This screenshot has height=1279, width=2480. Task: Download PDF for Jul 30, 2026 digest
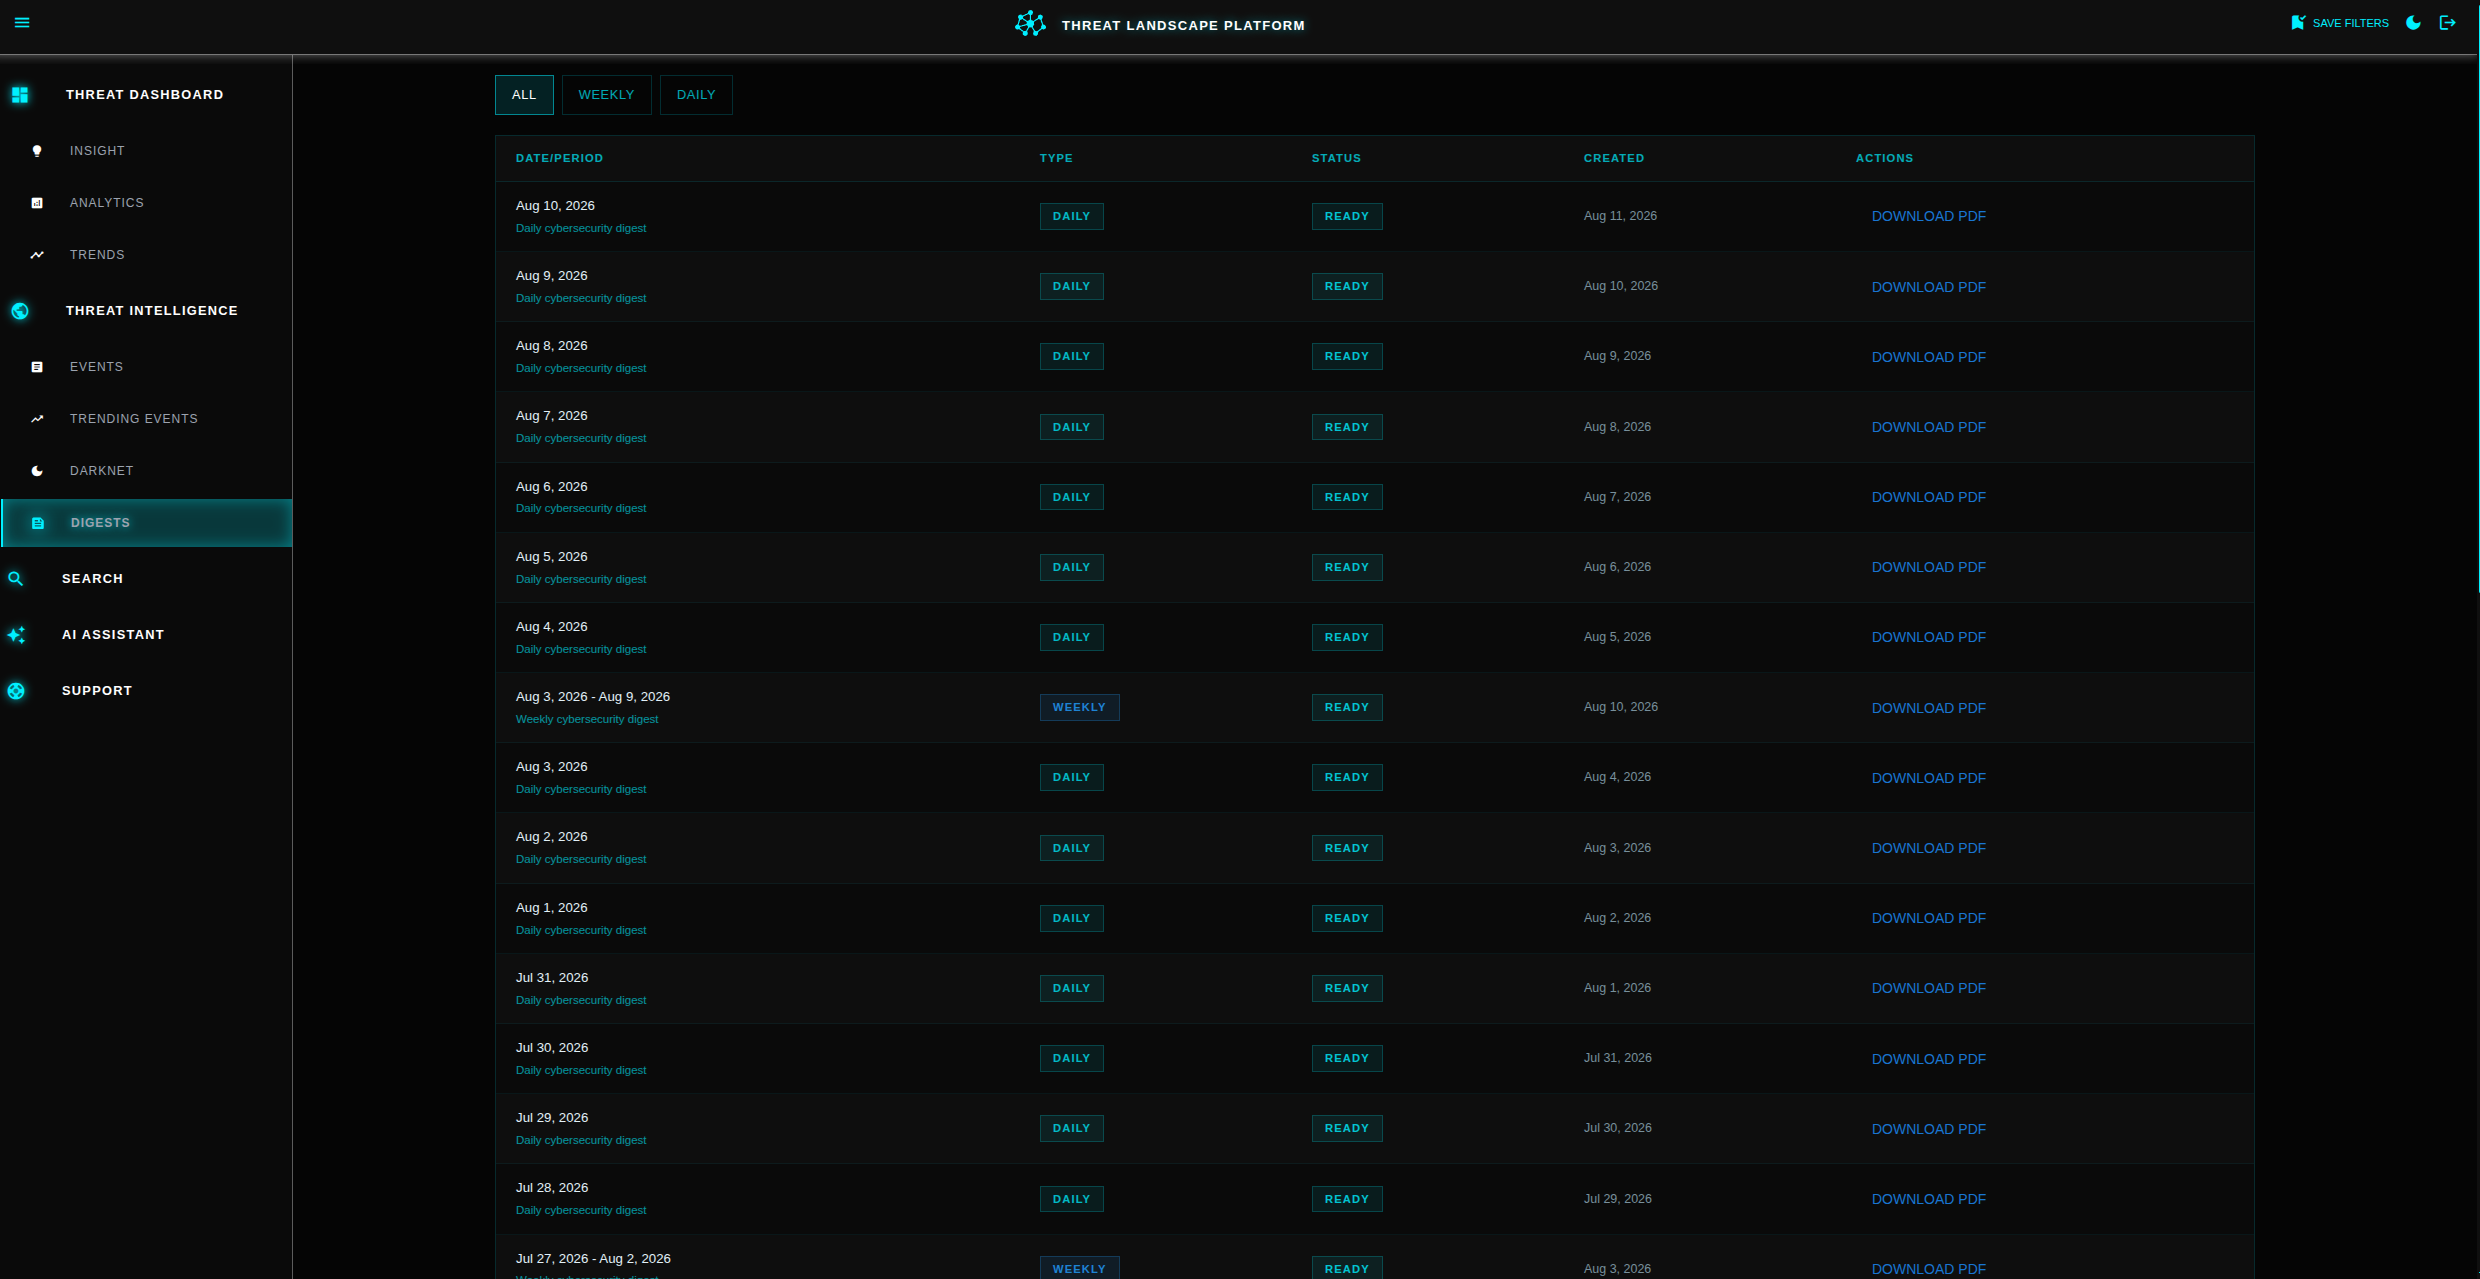[x=1928, y=1059]
